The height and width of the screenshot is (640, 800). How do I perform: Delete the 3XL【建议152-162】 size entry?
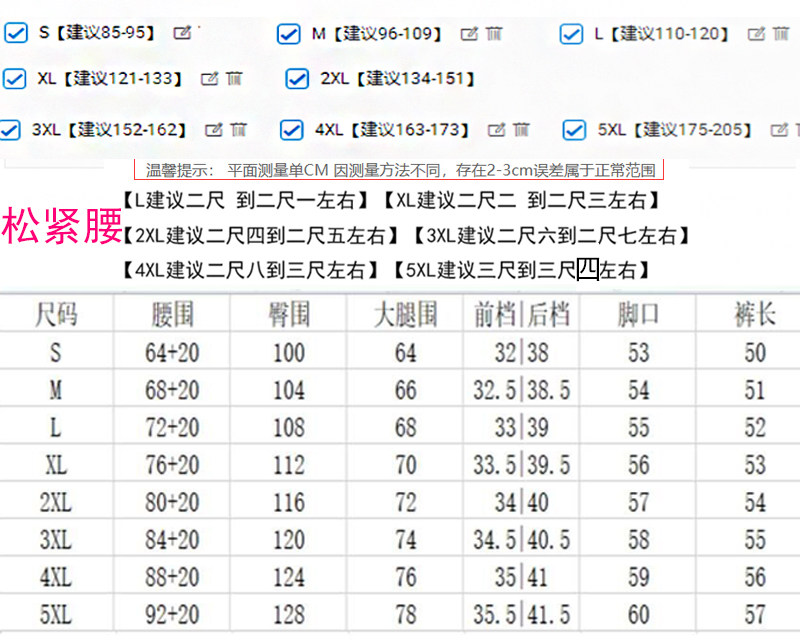tap(238, 130)
